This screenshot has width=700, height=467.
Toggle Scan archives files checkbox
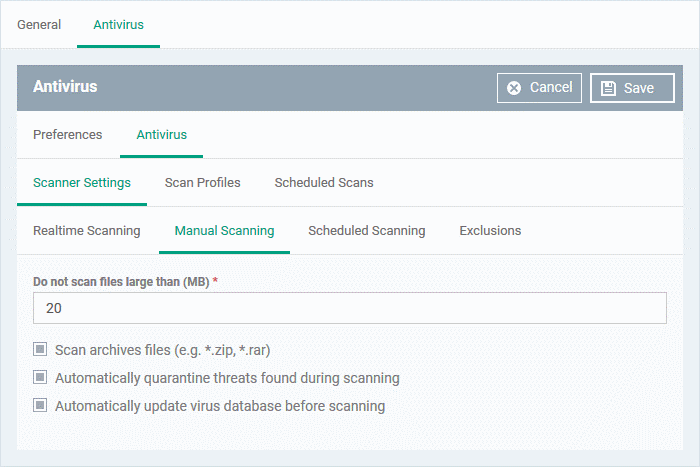click(40, 349)
